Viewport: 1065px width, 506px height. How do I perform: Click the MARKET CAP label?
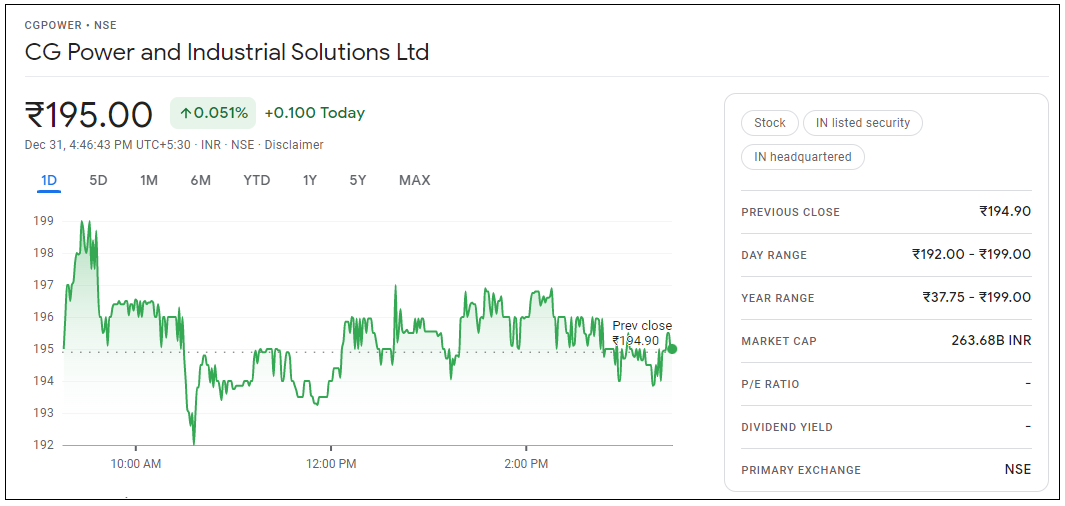coord(779,341)
